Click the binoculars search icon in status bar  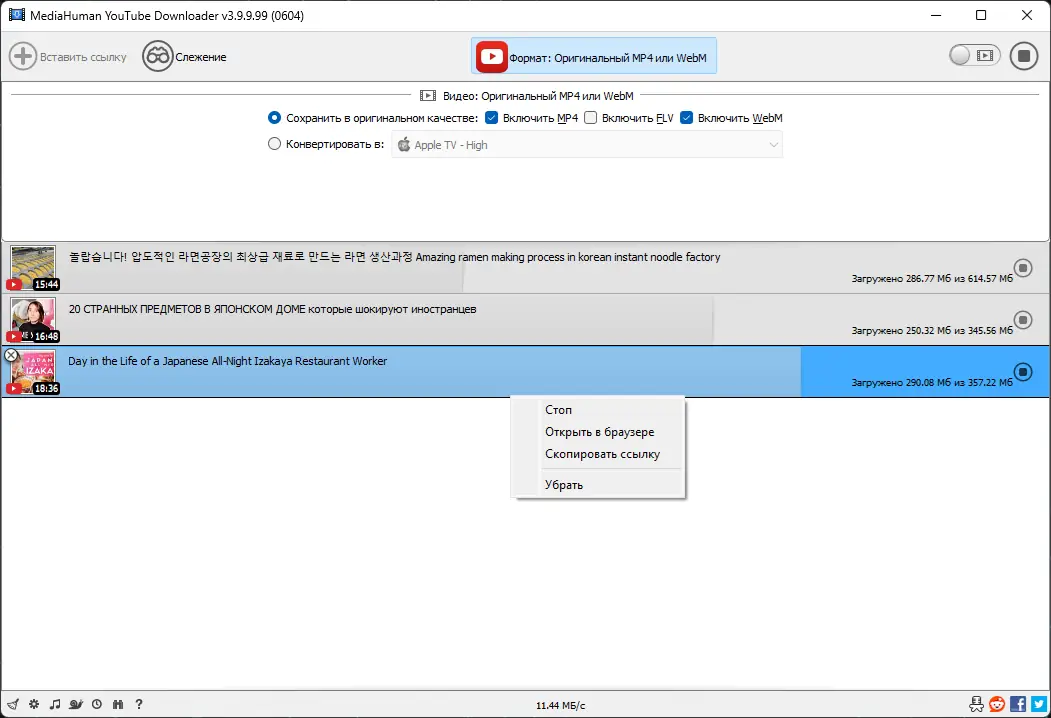pos(118,704)
